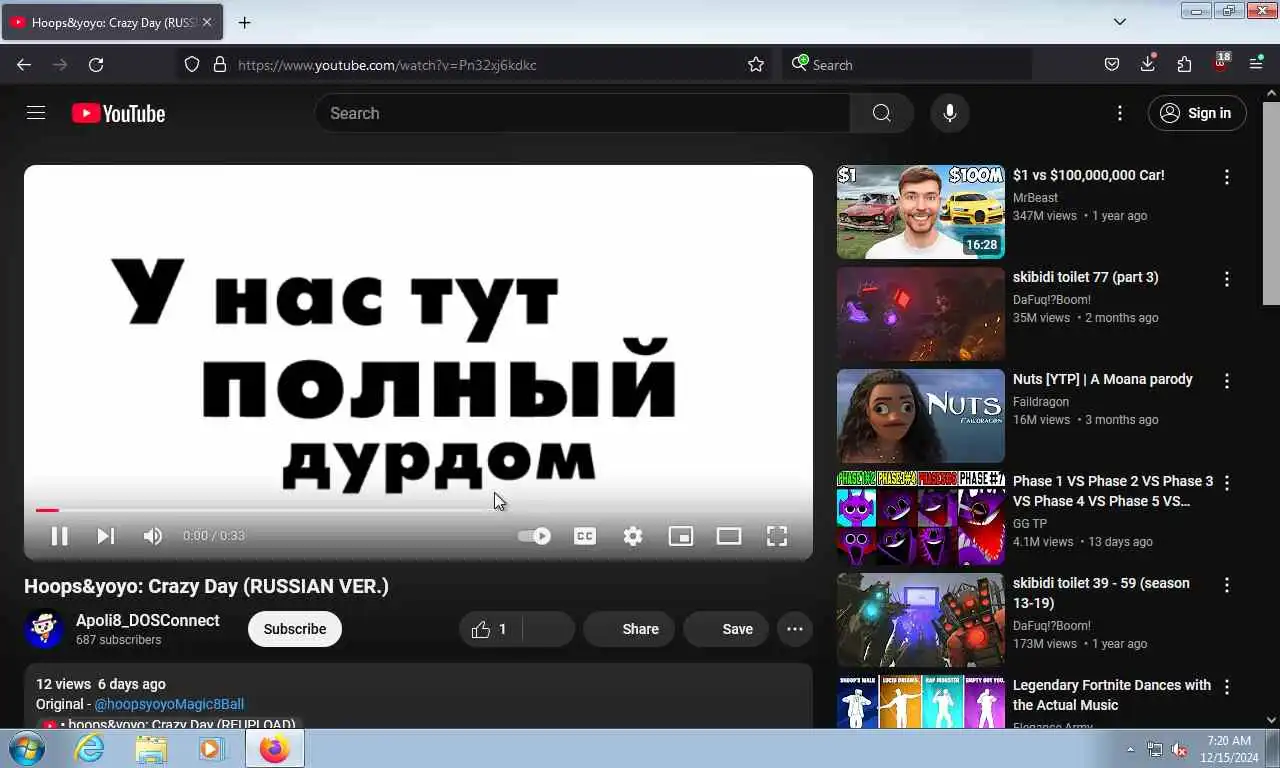Image resolution: width=1280 pixels, height=768 pixels.
Task: Save the video to a playlist
Action: pyautogui.click(x=726, y=629)
